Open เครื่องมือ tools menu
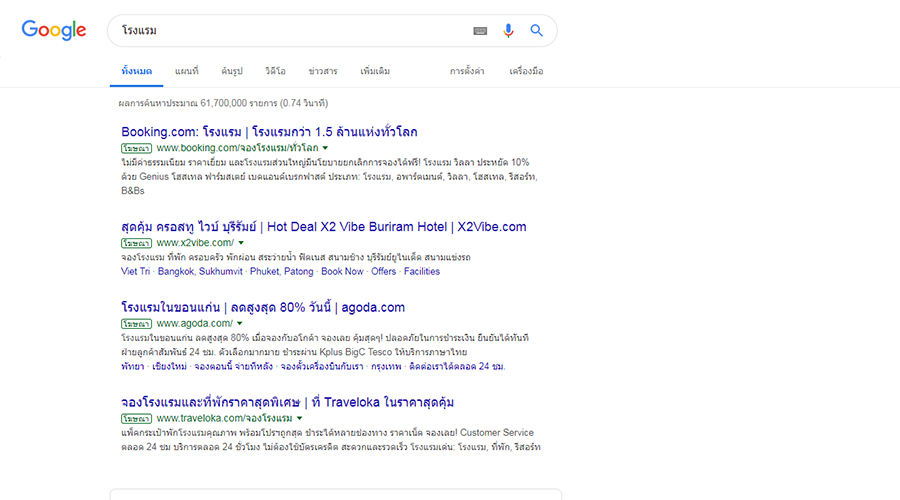The height and width of the screenshot is (500, 900). click(x=526, y=71)
